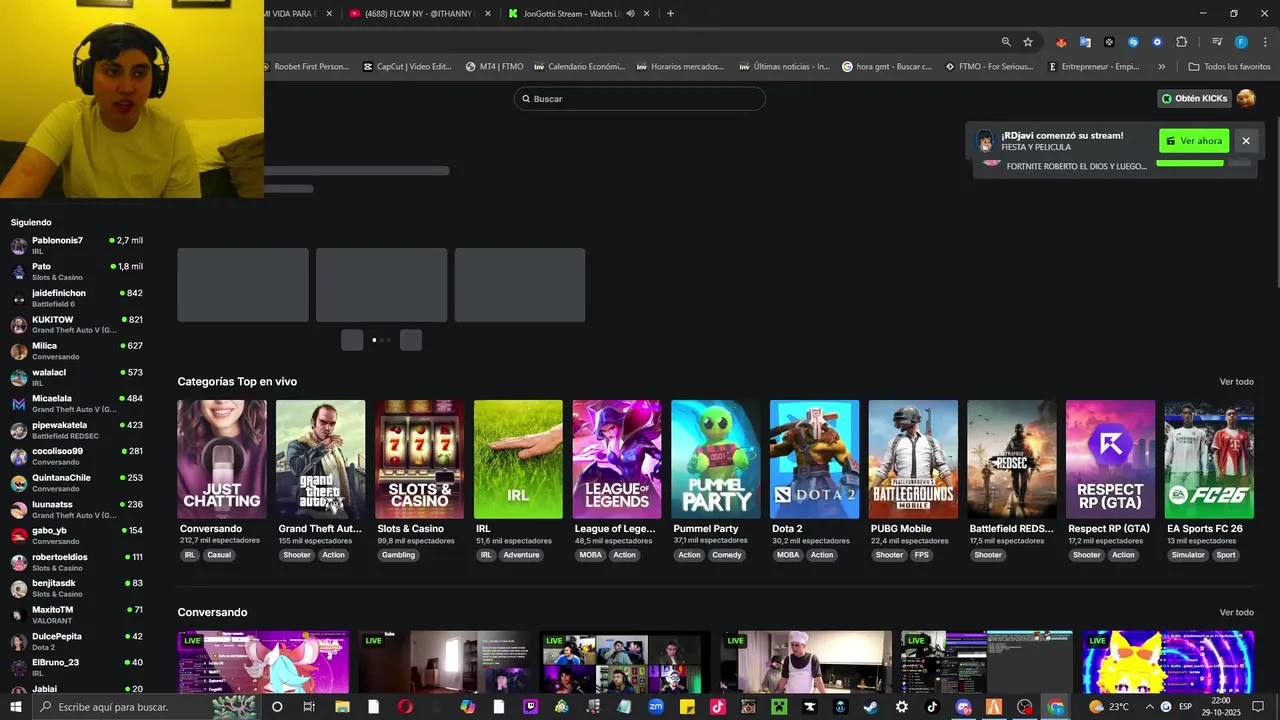Open the Respect RP (GTA) category thumbnail

click(x=1110, y=459)
